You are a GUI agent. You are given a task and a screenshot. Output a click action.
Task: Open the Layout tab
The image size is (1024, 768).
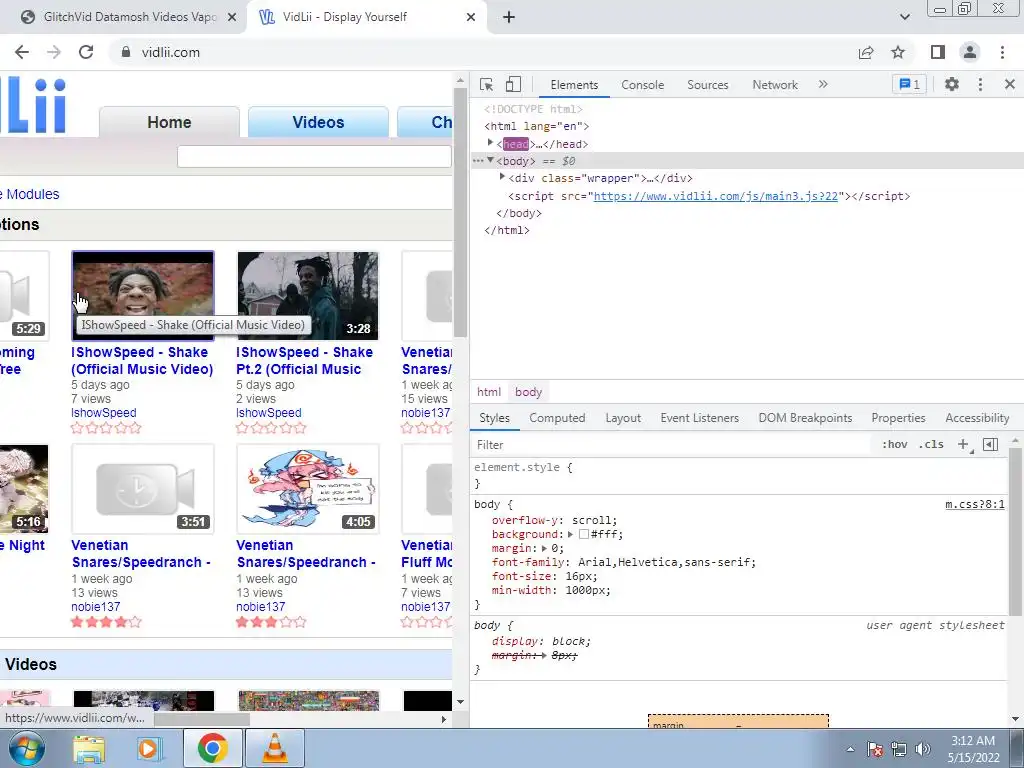(x=623, y=418)
